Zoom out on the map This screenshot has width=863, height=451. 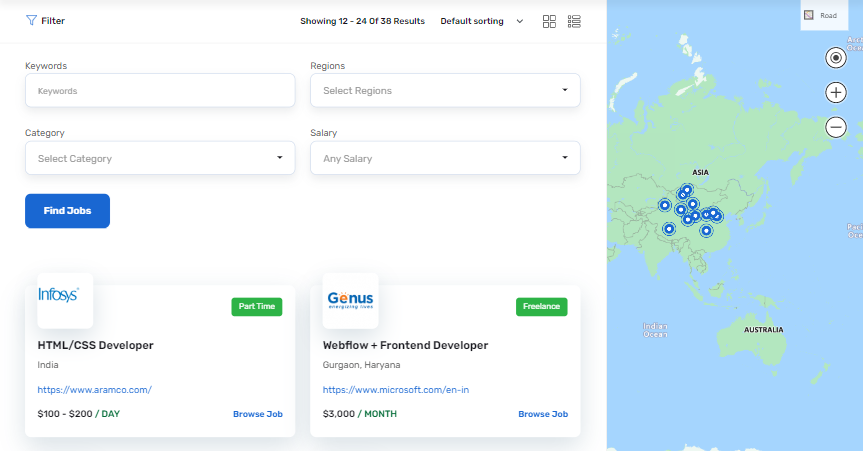[x=836, y=127]
